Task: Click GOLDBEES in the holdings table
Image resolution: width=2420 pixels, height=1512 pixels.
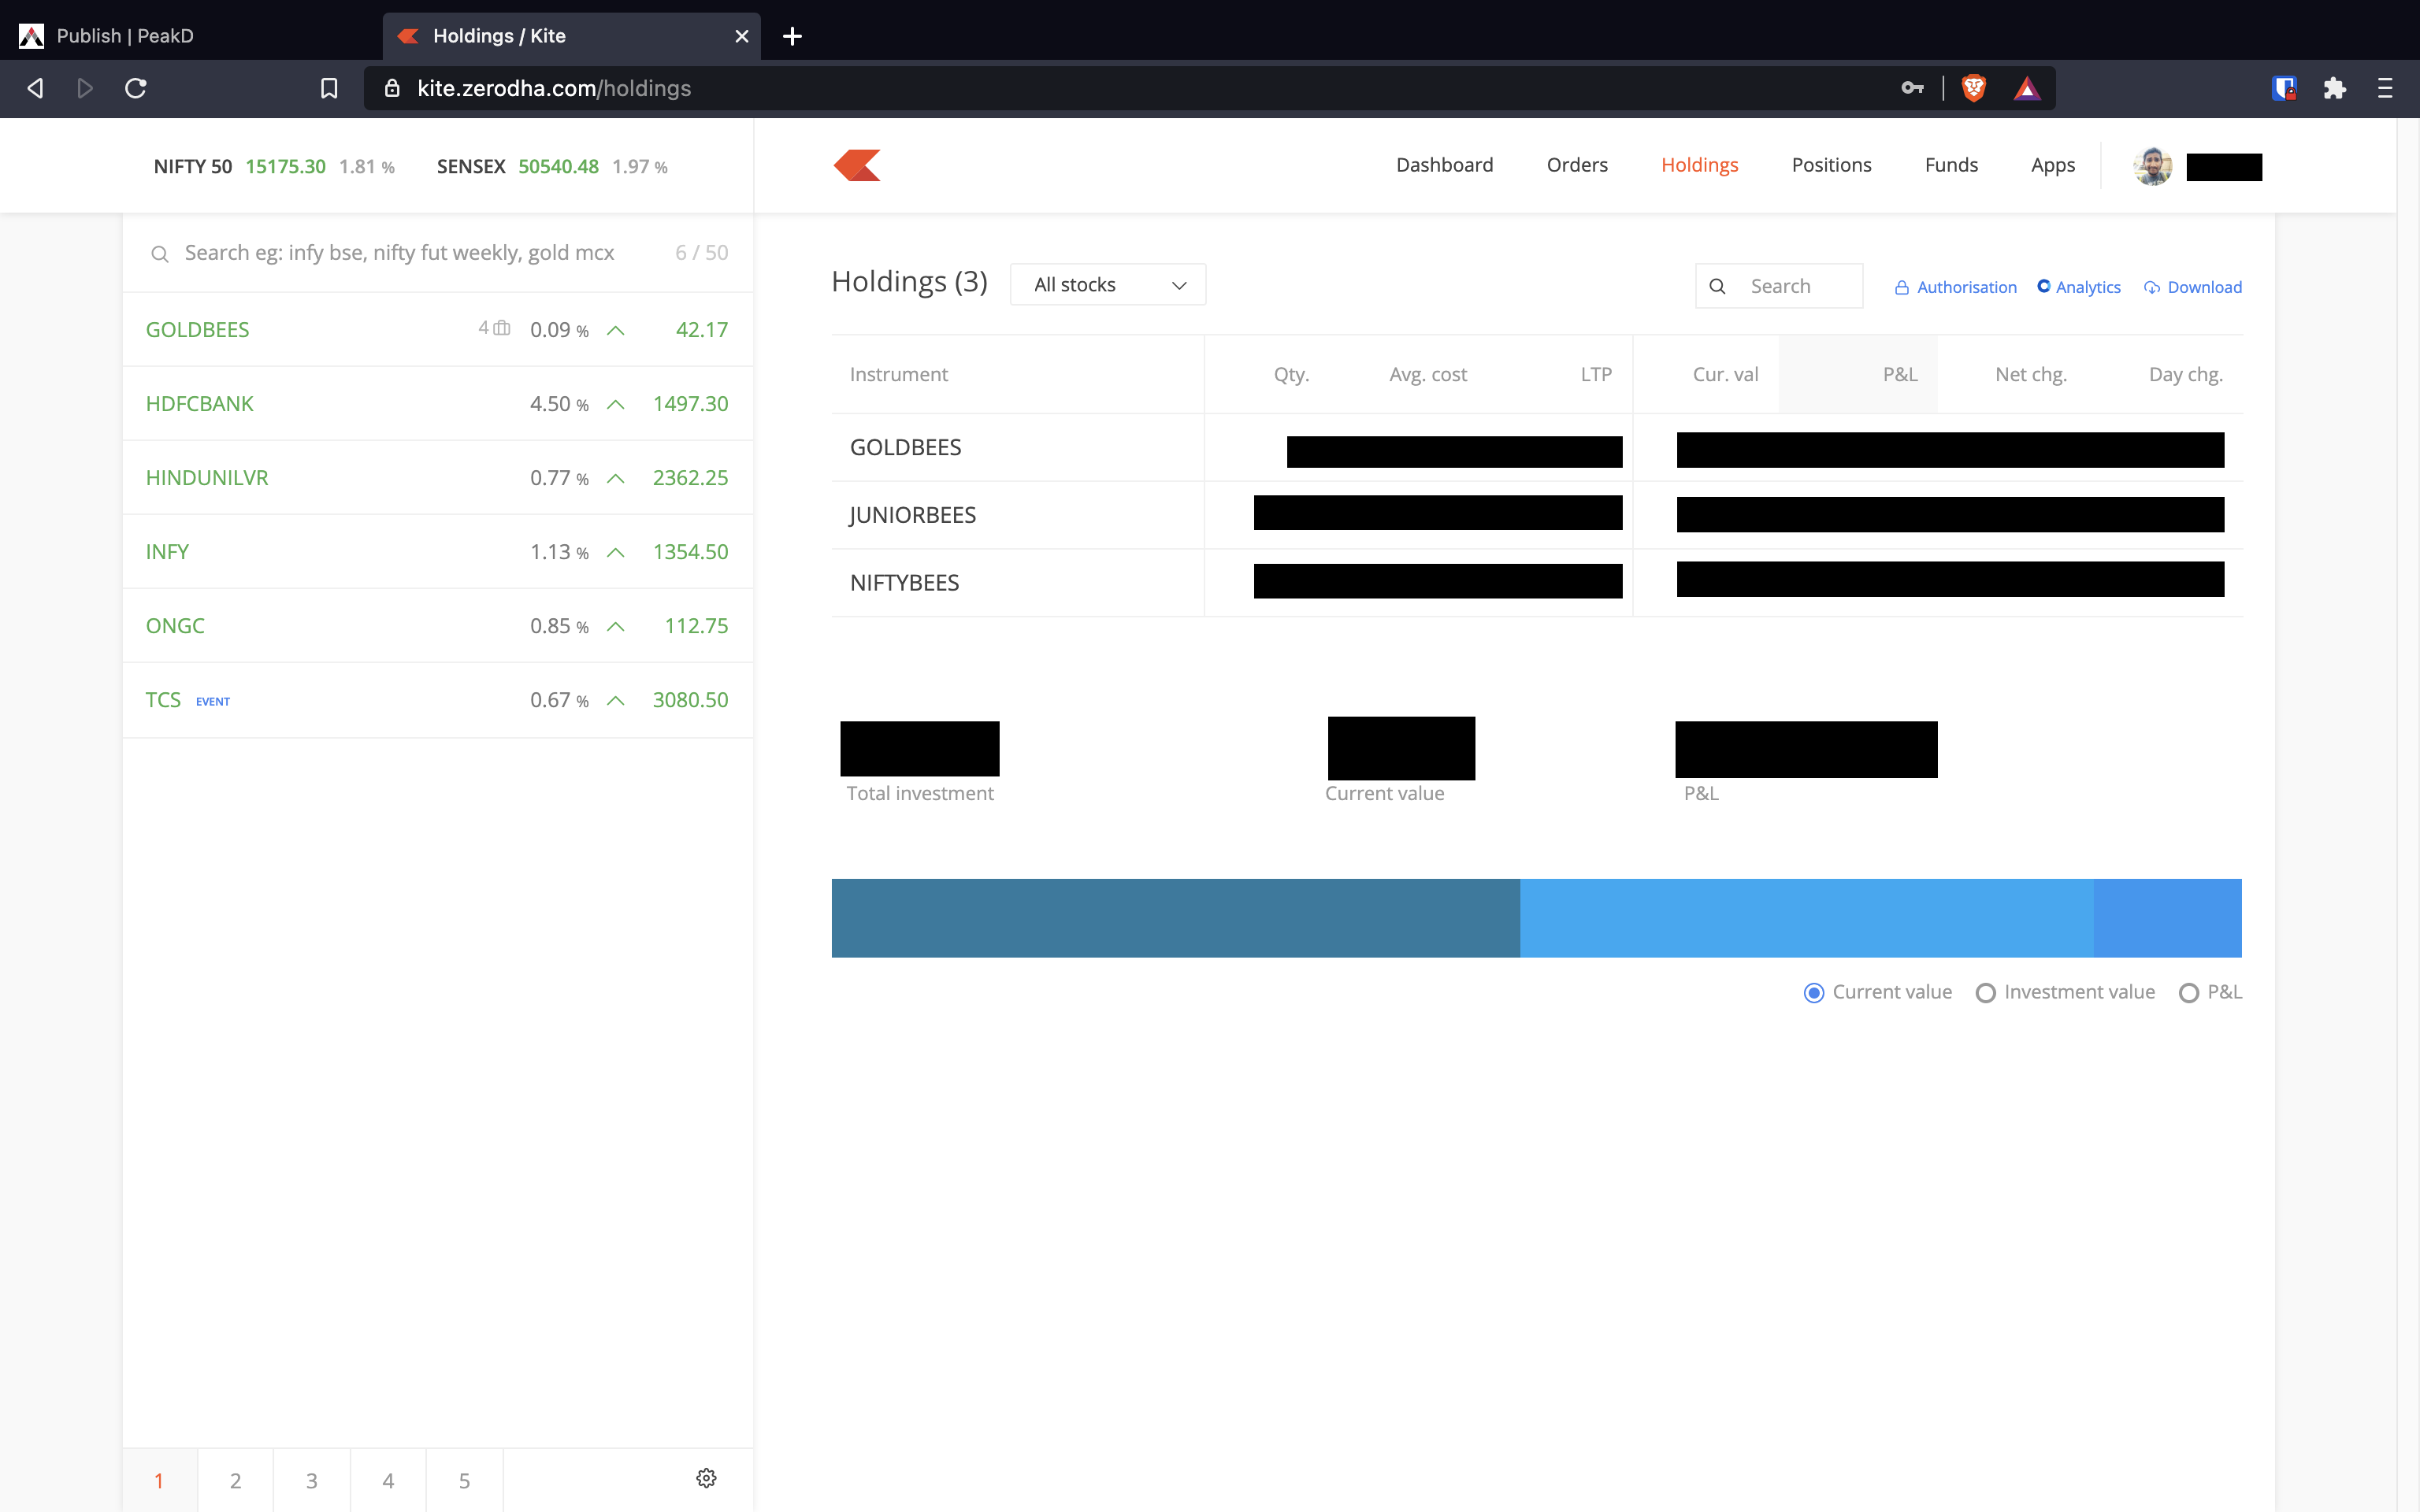Action: [905, 447]
